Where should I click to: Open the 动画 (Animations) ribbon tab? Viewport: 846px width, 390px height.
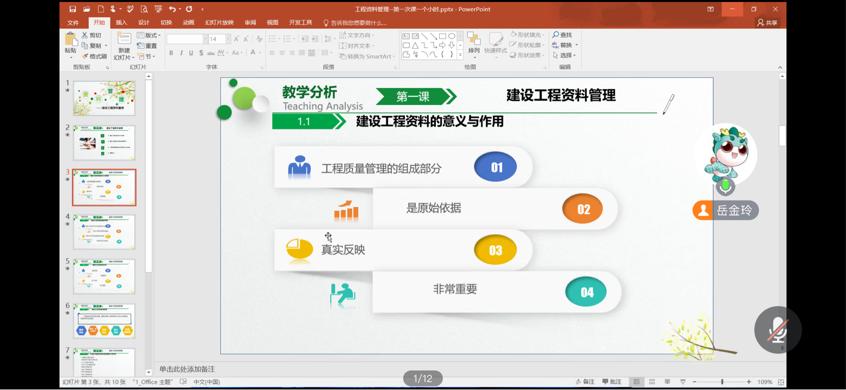click(188, 23)
